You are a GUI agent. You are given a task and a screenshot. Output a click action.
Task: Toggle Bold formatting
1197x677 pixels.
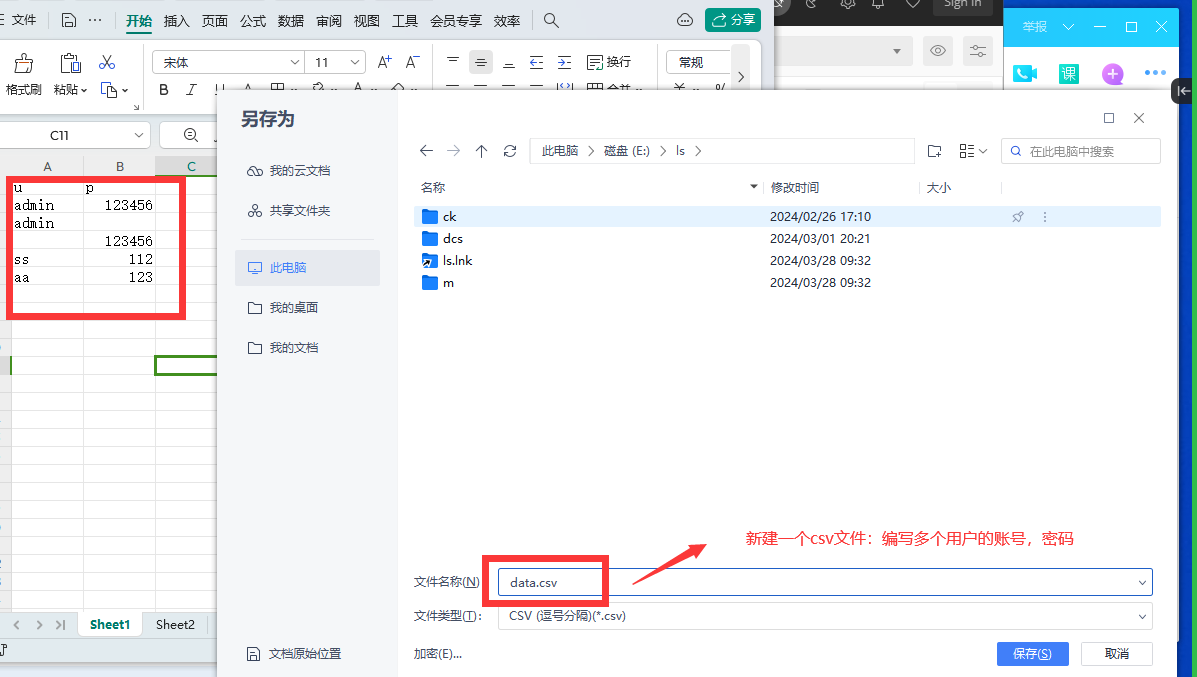163,90
